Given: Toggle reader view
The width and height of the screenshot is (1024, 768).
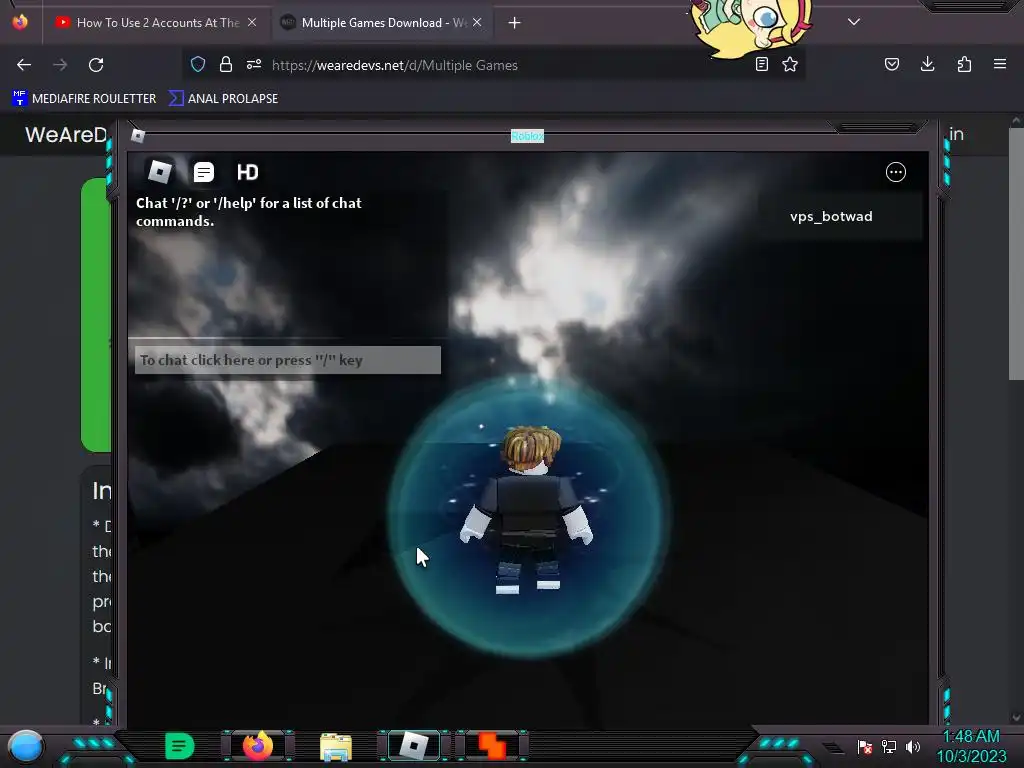Looking at the screenshot, I should point(761,64).
